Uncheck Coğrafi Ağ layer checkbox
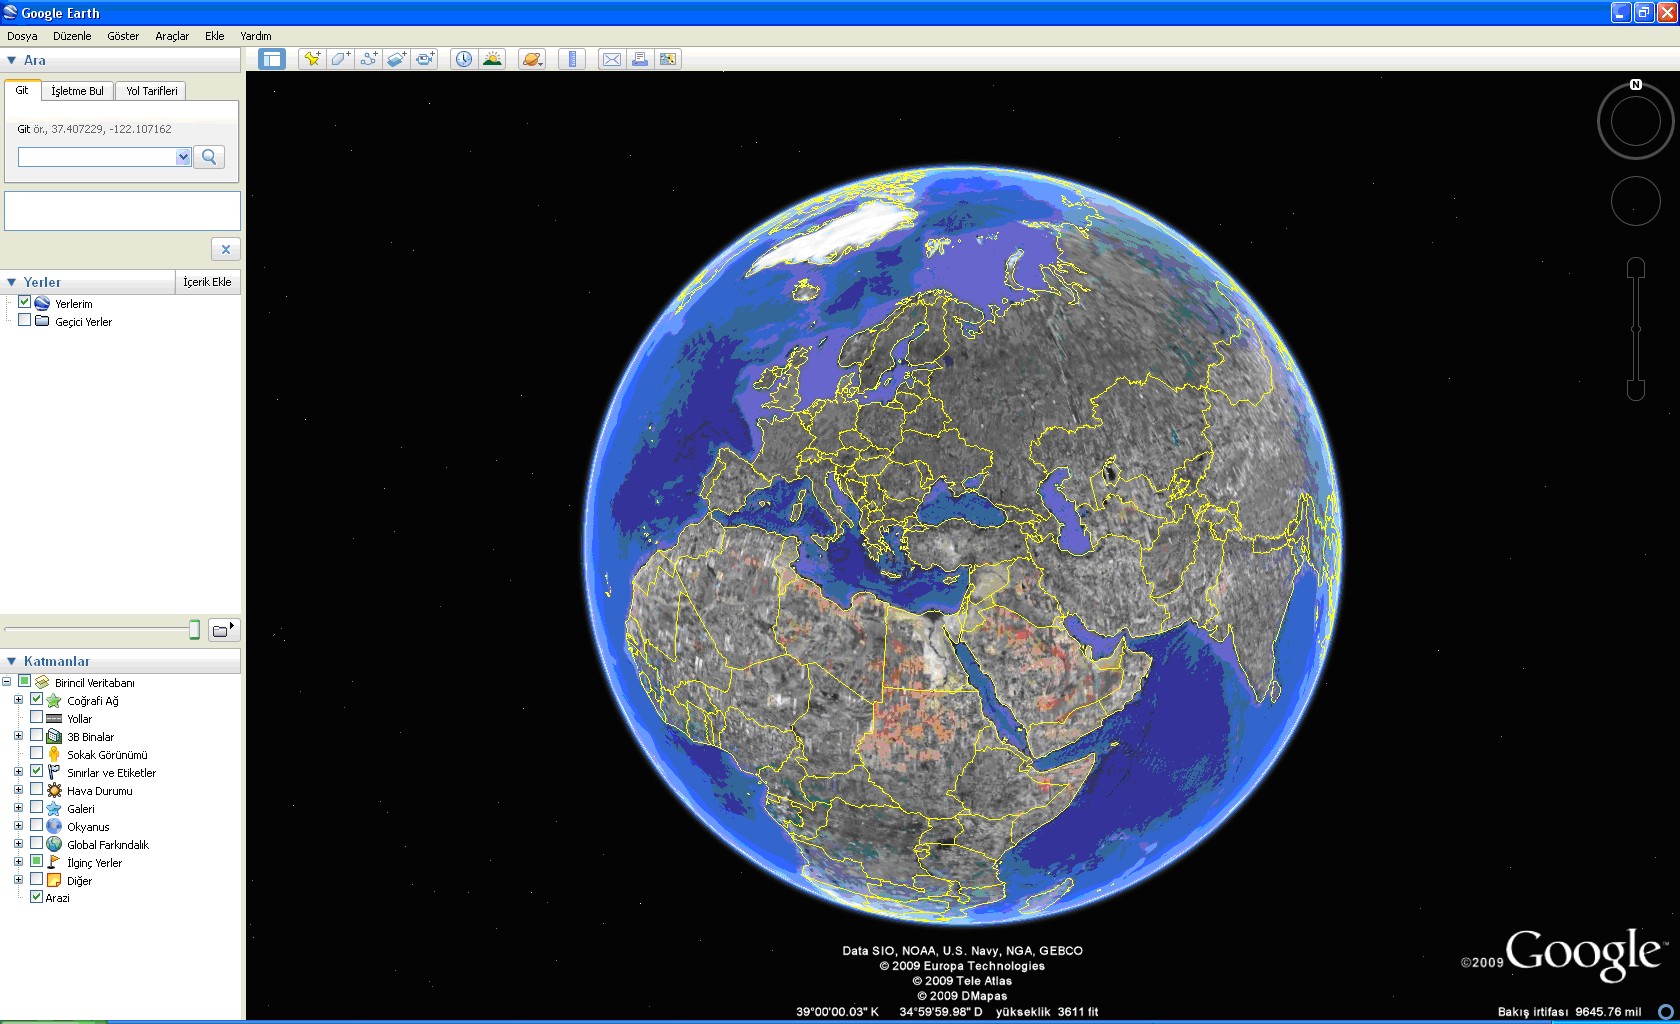1680x1024 pixels. coord(36,699)
